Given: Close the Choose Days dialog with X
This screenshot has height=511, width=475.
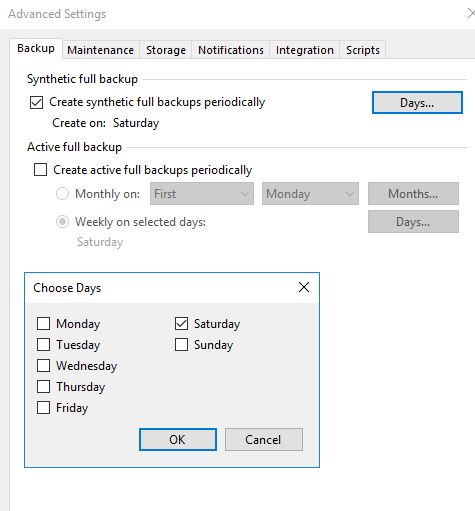Looking at the screenshot, I should 304,287.
